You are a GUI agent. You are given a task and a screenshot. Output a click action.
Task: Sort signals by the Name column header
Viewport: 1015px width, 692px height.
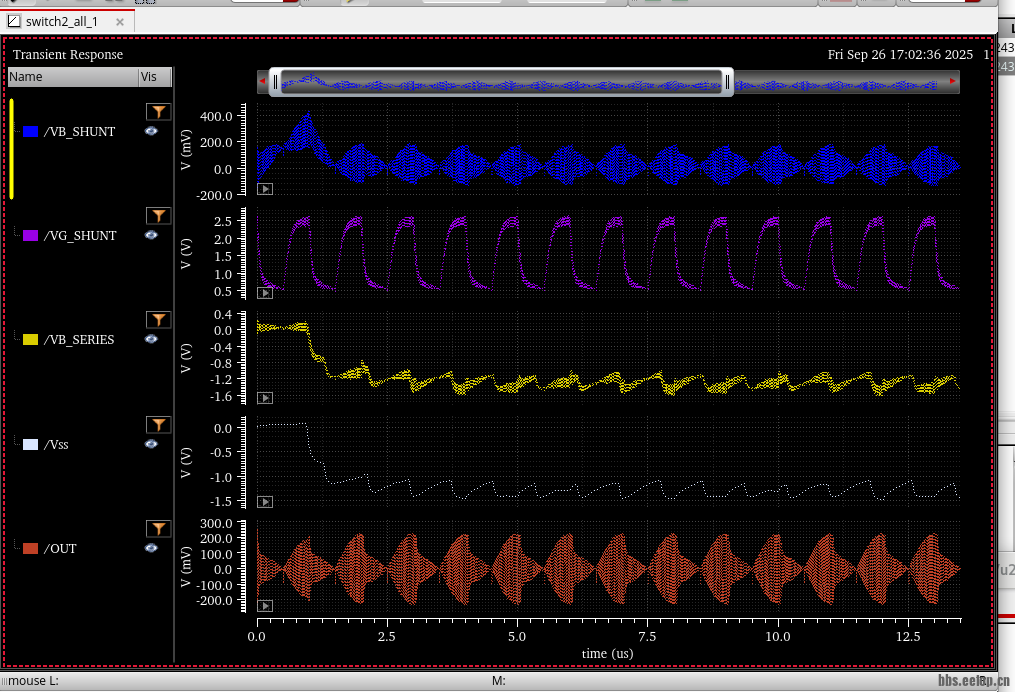click(73, 76)
